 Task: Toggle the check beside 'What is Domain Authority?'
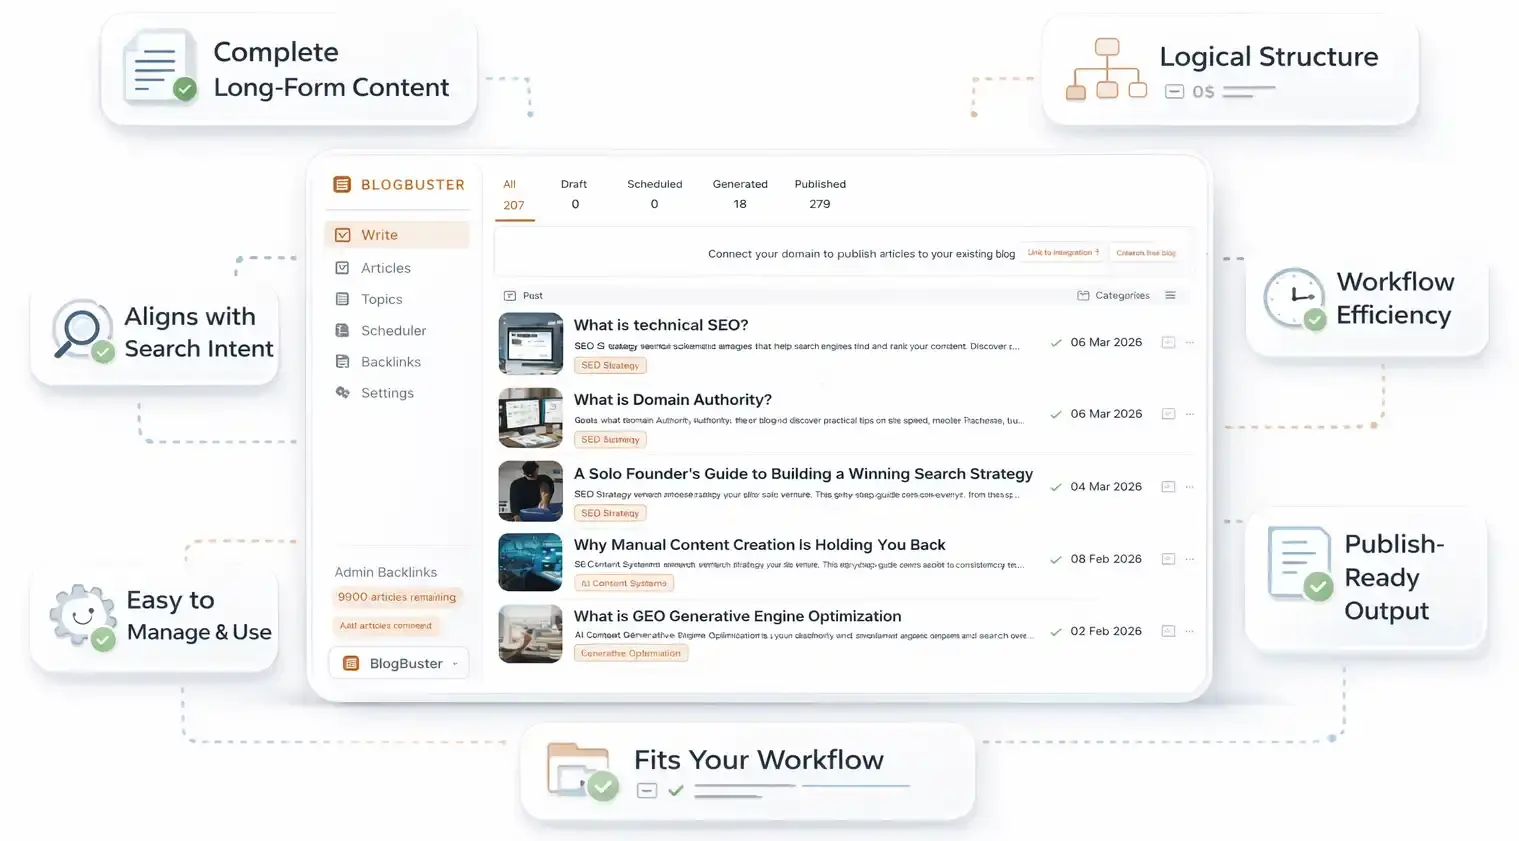1056,413
